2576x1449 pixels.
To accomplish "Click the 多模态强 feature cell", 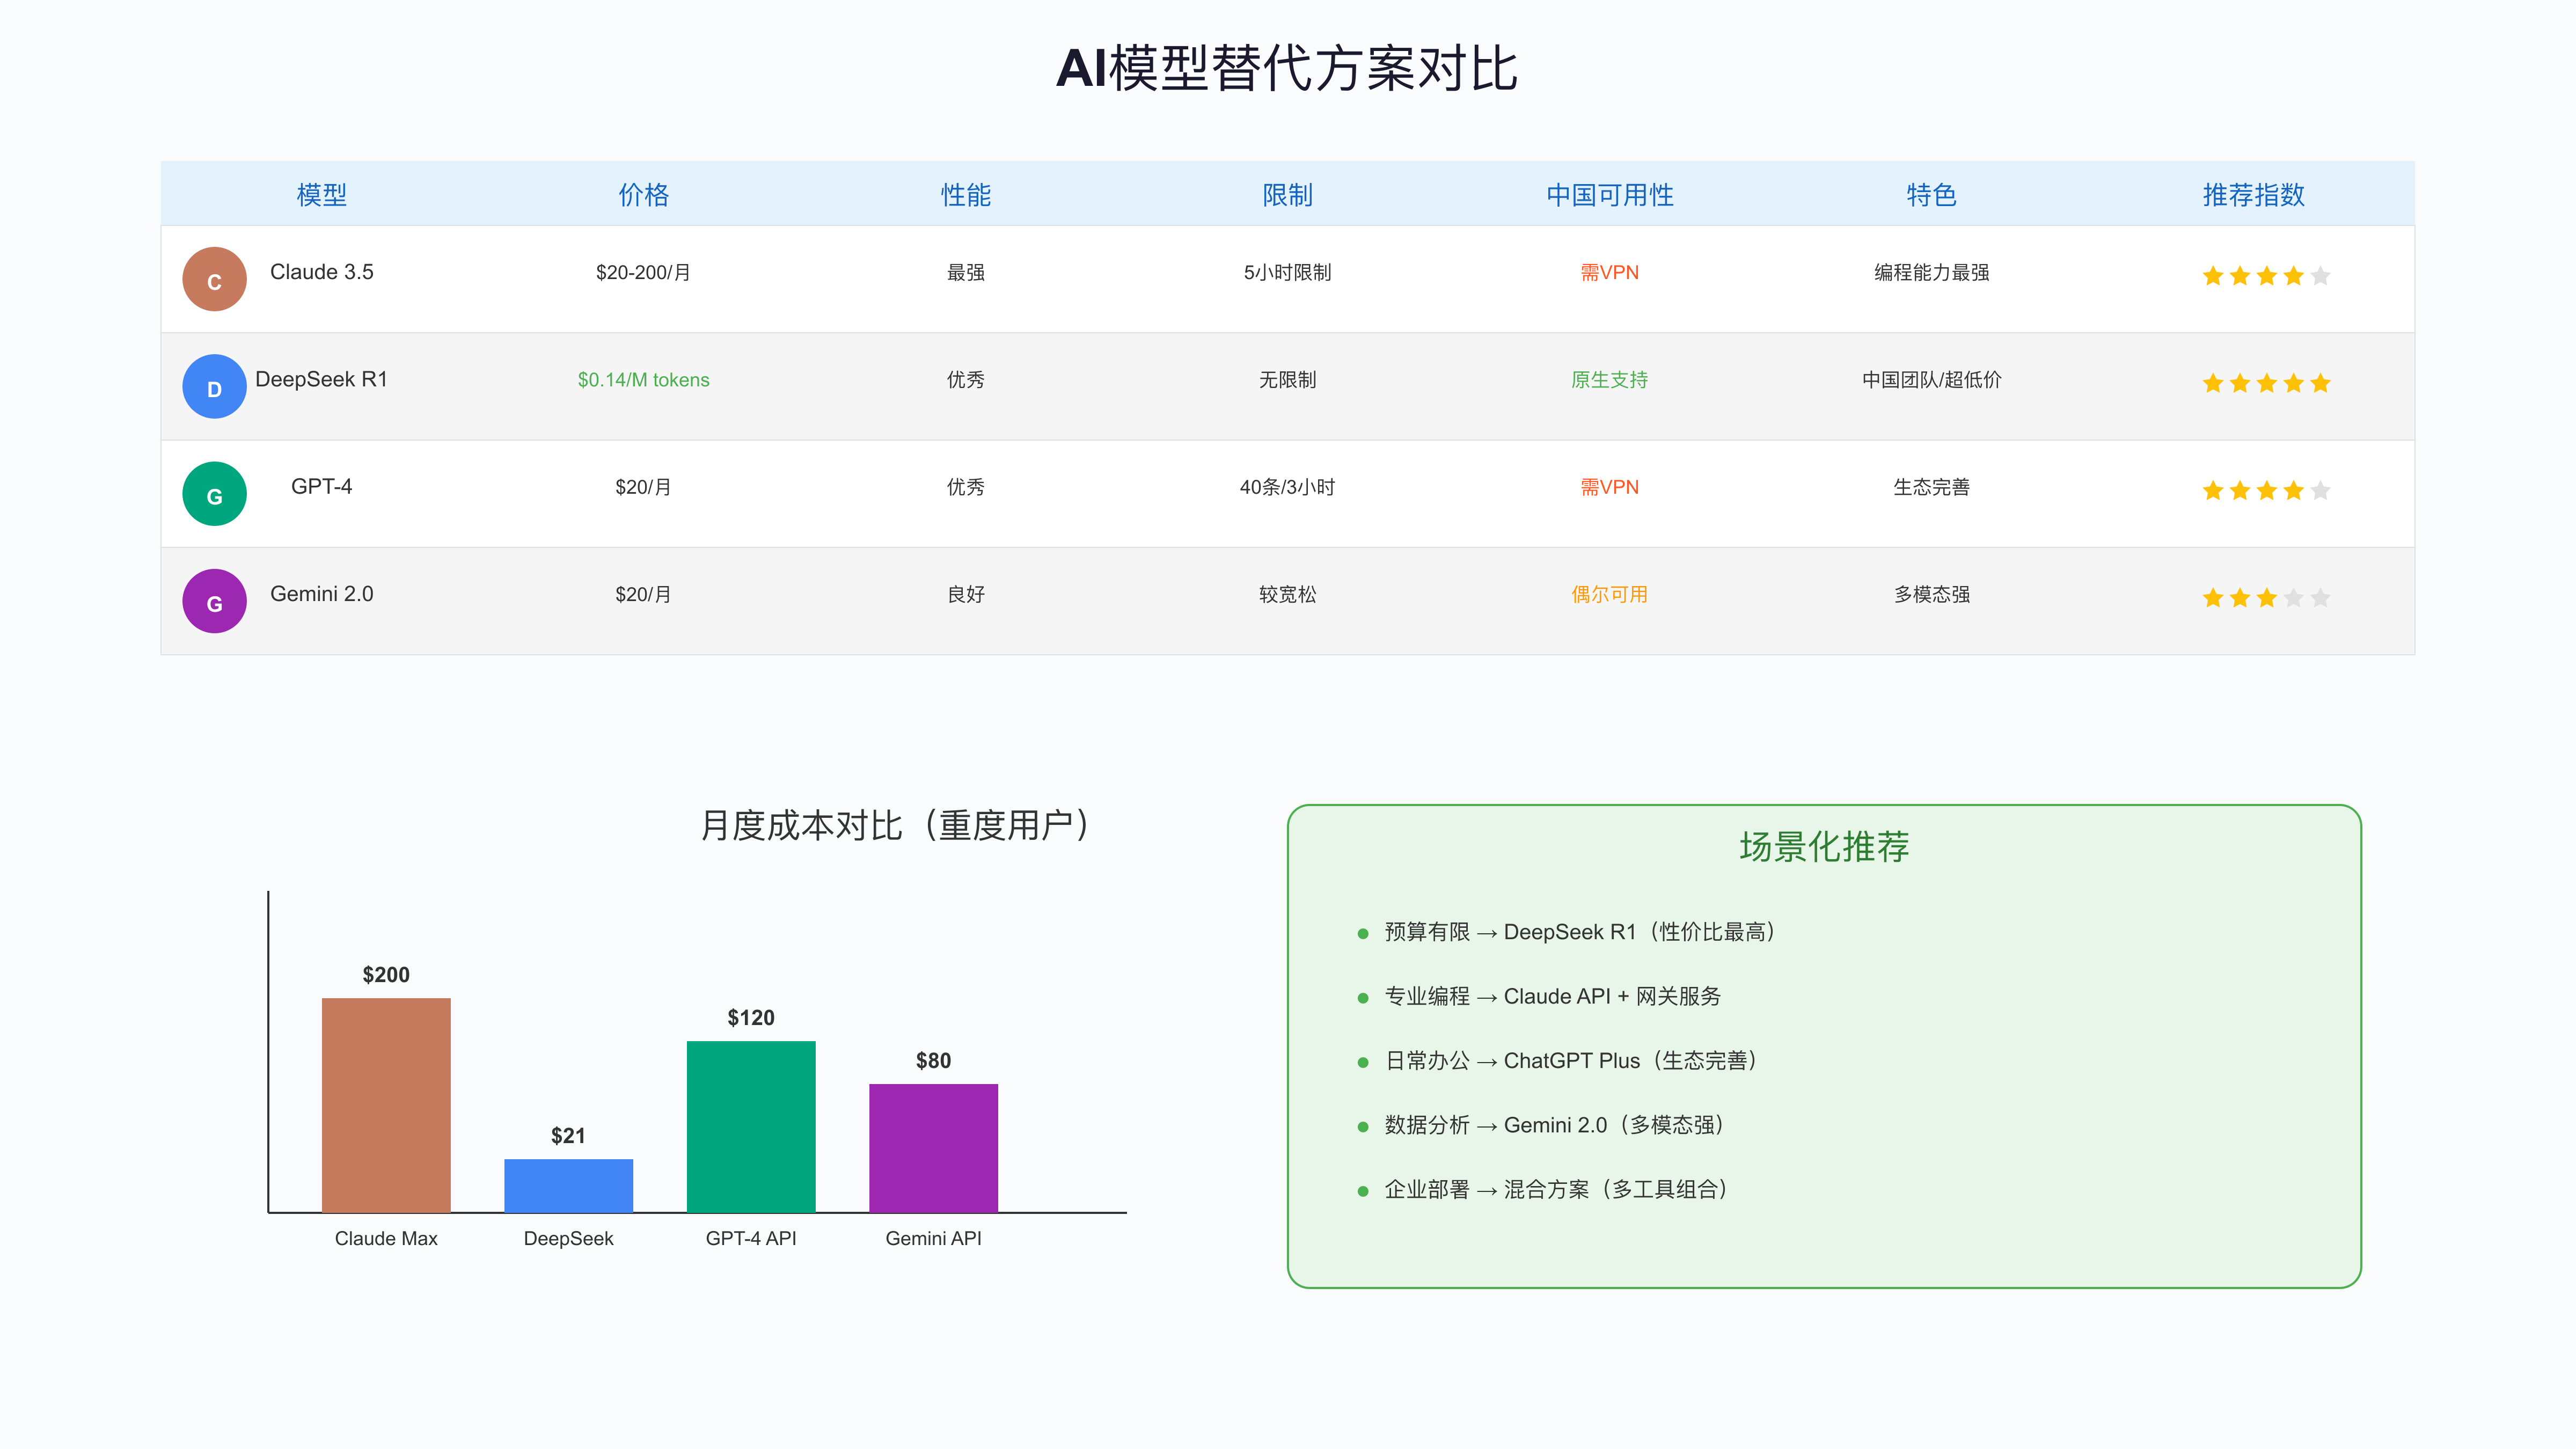I will coord(1932,594).
